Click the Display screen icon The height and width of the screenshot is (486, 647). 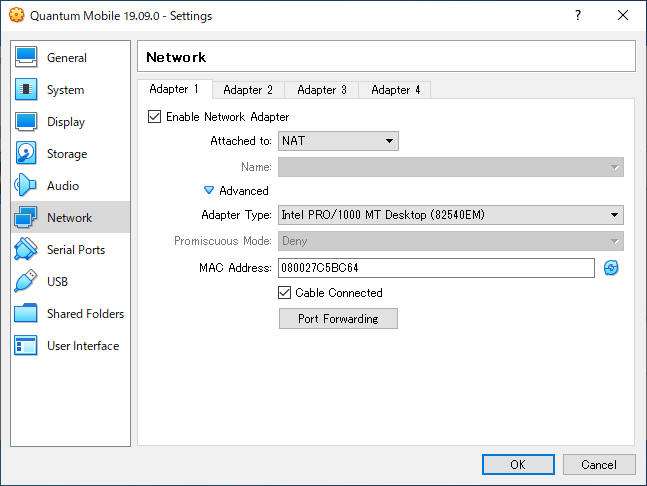26,122
